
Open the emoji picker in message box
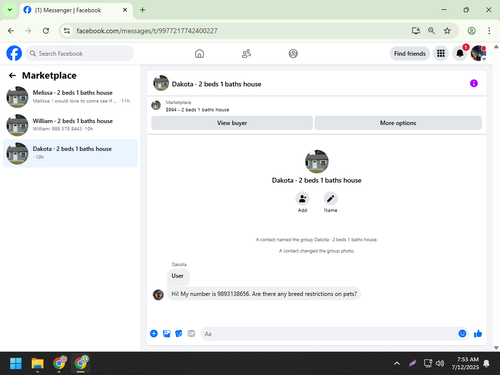click(462, 333)
